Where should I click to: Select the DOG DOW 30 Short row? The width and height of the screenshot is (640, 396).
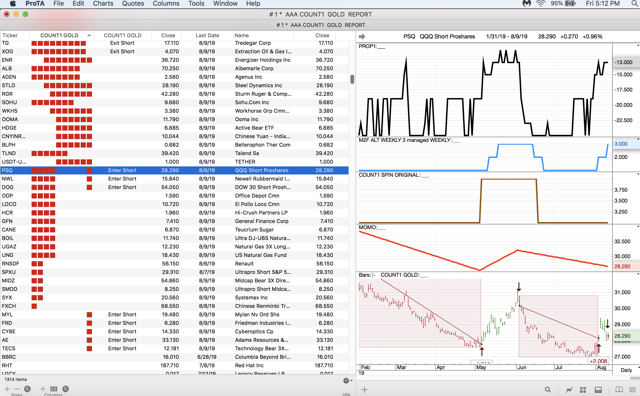pos(174,187)
